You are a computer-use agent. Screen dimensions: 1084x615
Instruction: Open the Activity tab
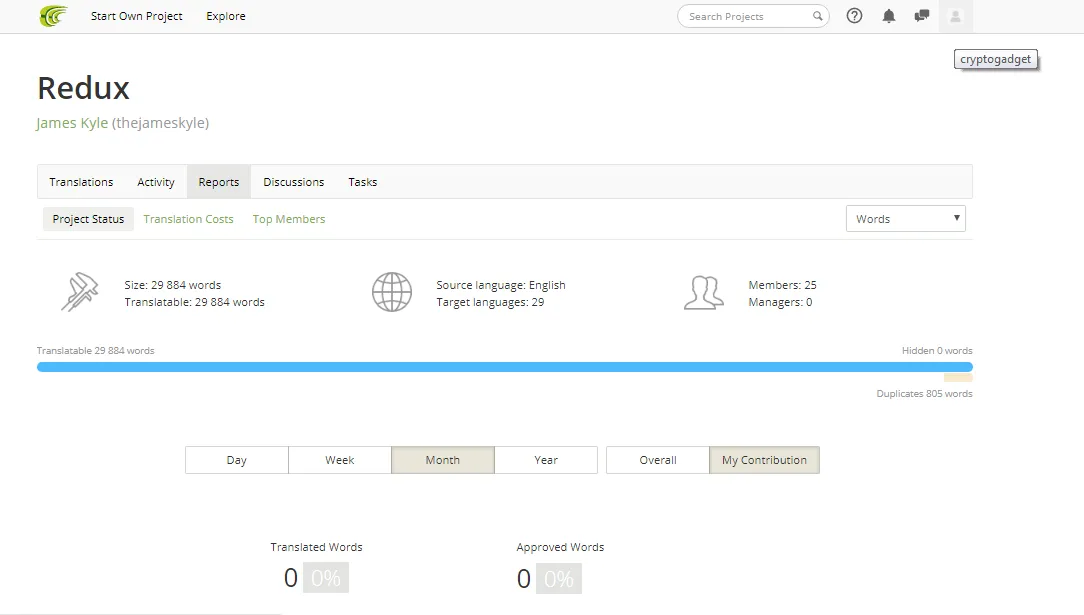[x=156, y=182]
